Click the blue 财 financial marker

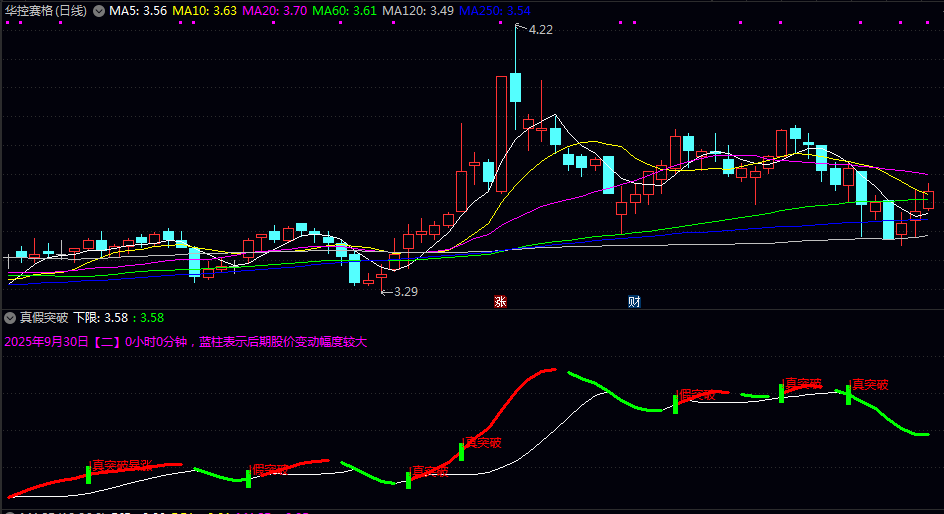pyautogui.click(x=634, y=302)
